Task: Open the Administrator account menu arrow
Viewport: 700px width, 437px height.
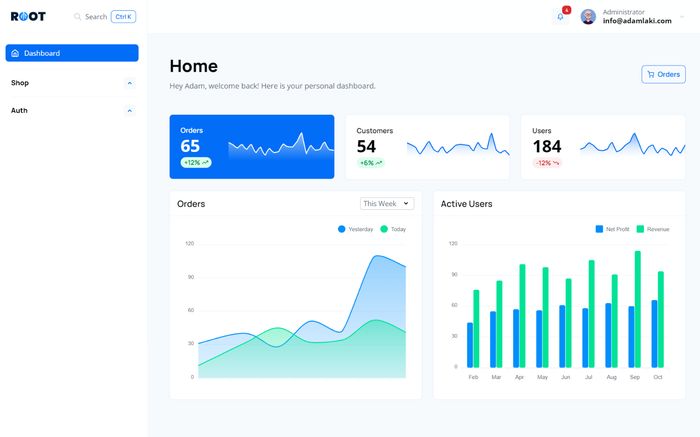Action: [682, 17]
